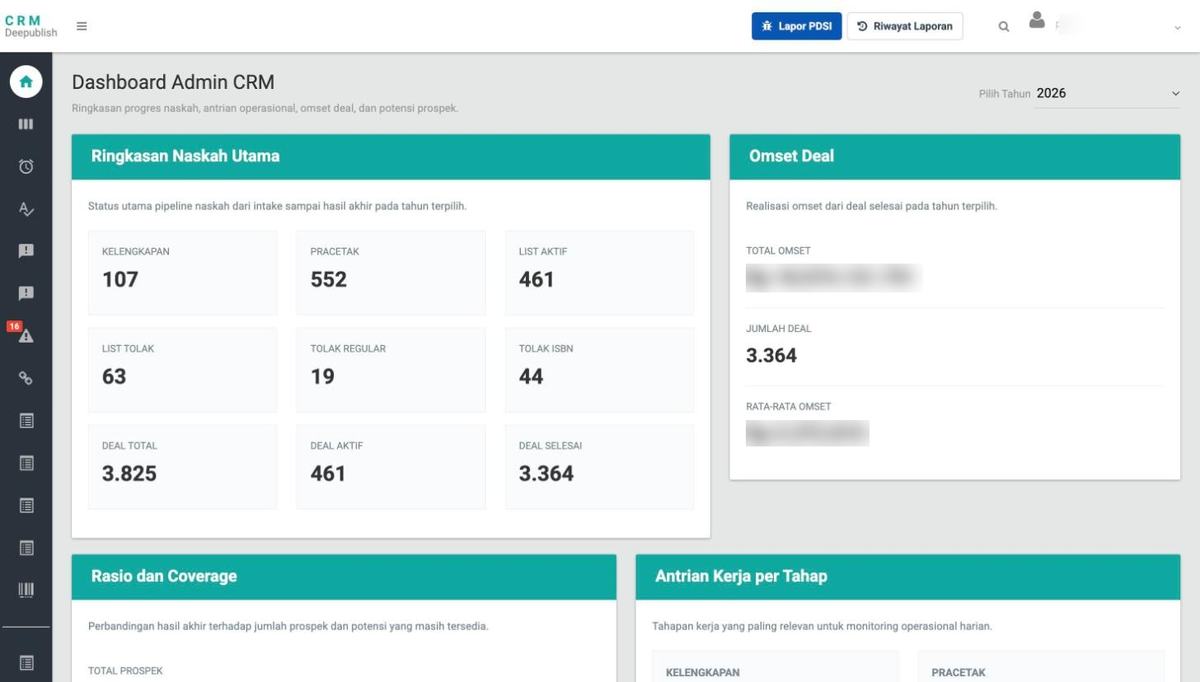Open the Home dashboard sidebar icon

[x=26, y=82]
